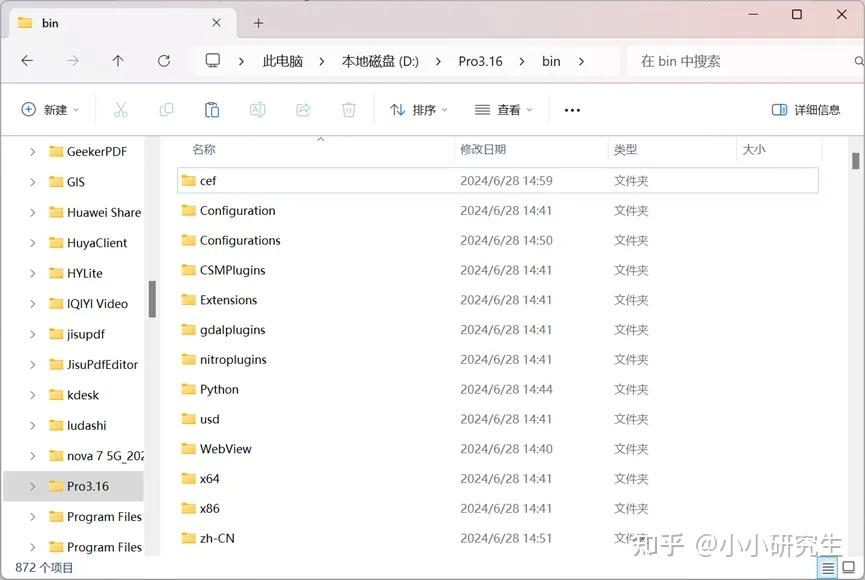Switch to large thumbnails view icon in status bar
This screenshot has height=580, width=865.
click(849, 567)
